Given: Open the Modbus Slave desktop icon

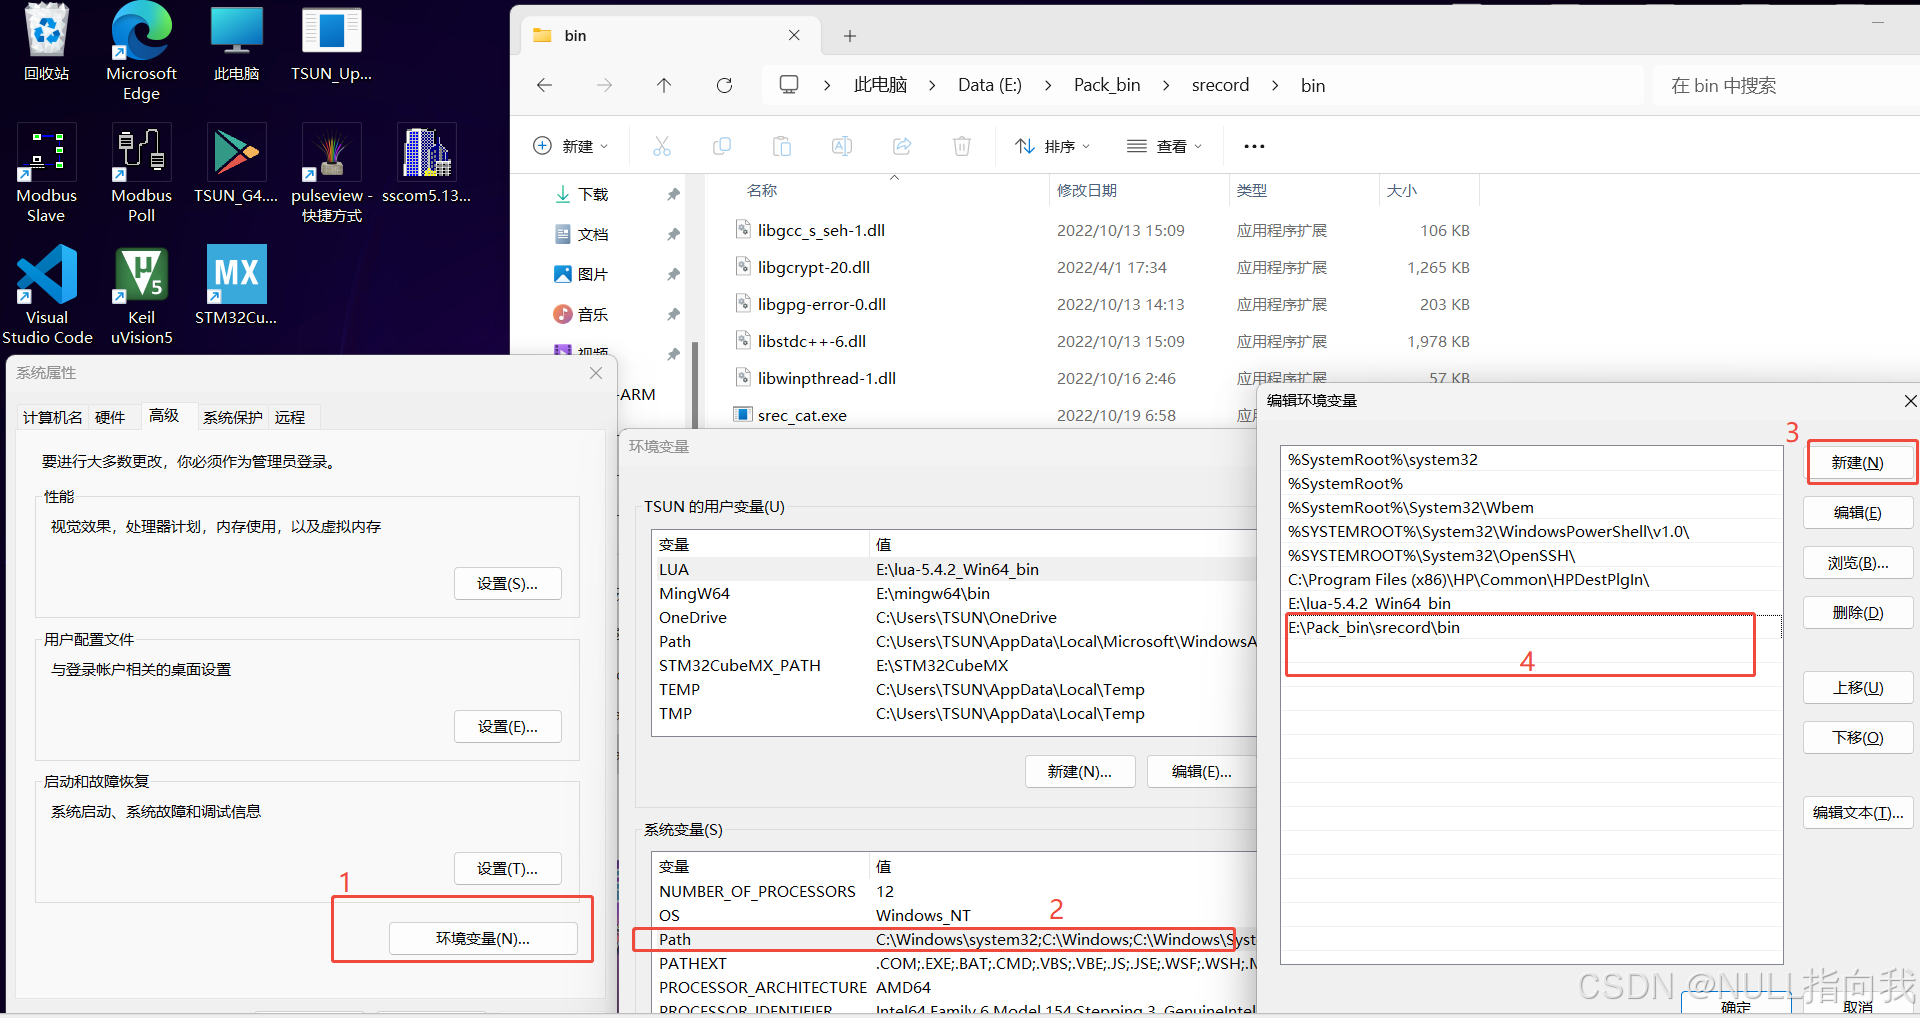Looking at the screenshot, I should point(46,173).
